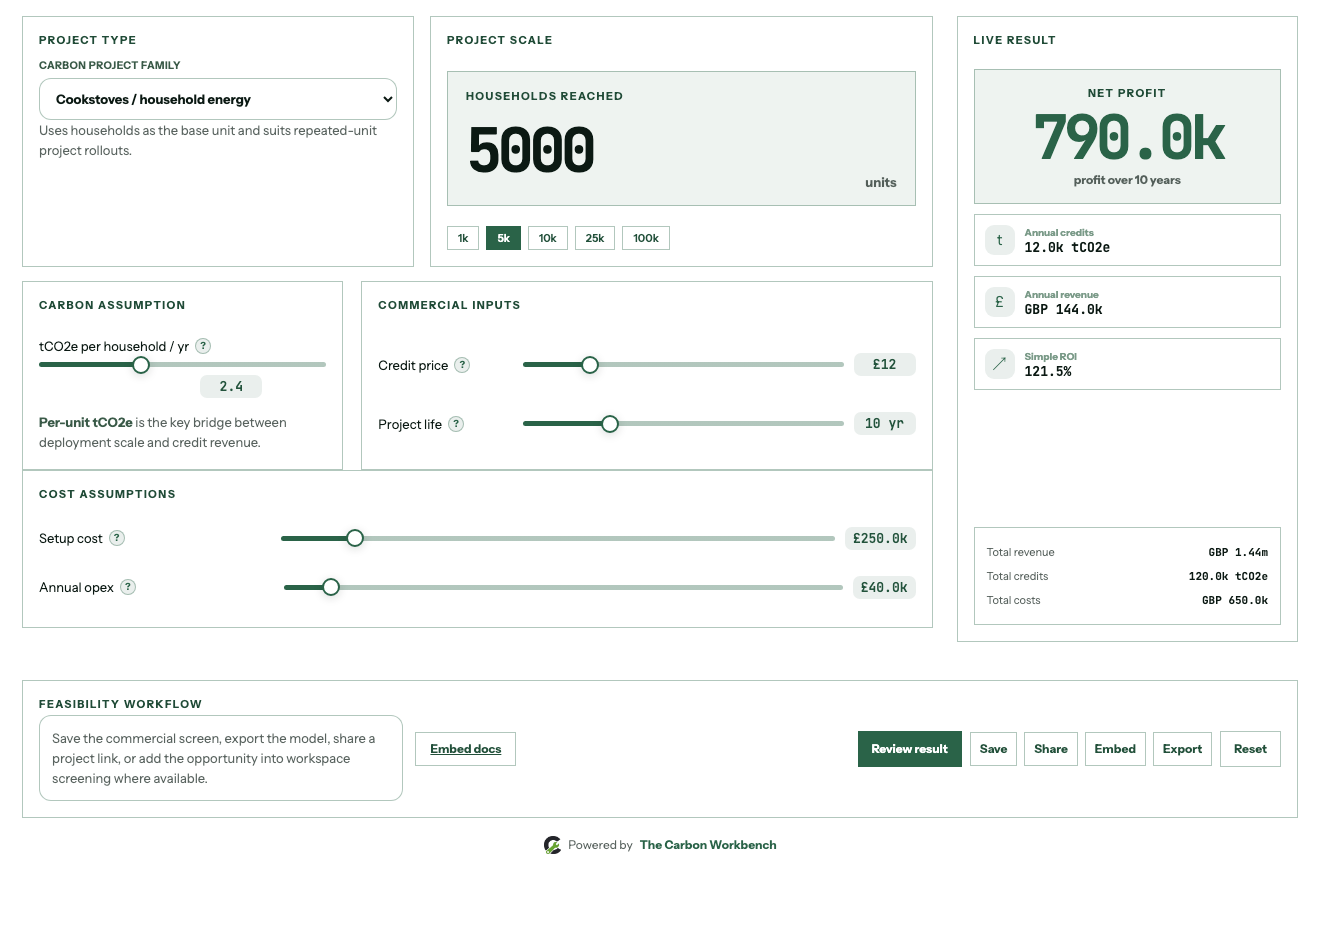Adjust the Setup cost slider

click(x=558, y=538)
